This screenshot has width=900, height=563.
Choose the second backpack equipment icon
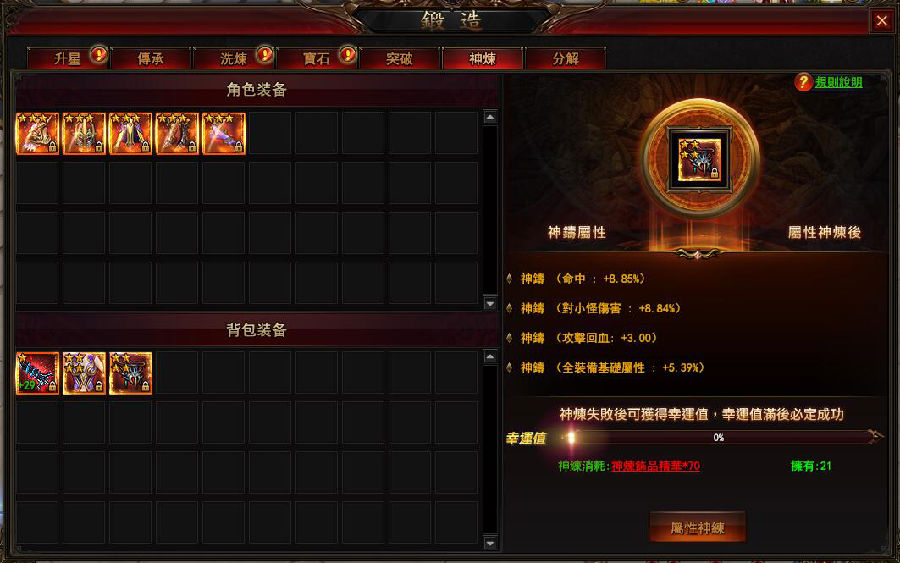(x=84, y=374)
